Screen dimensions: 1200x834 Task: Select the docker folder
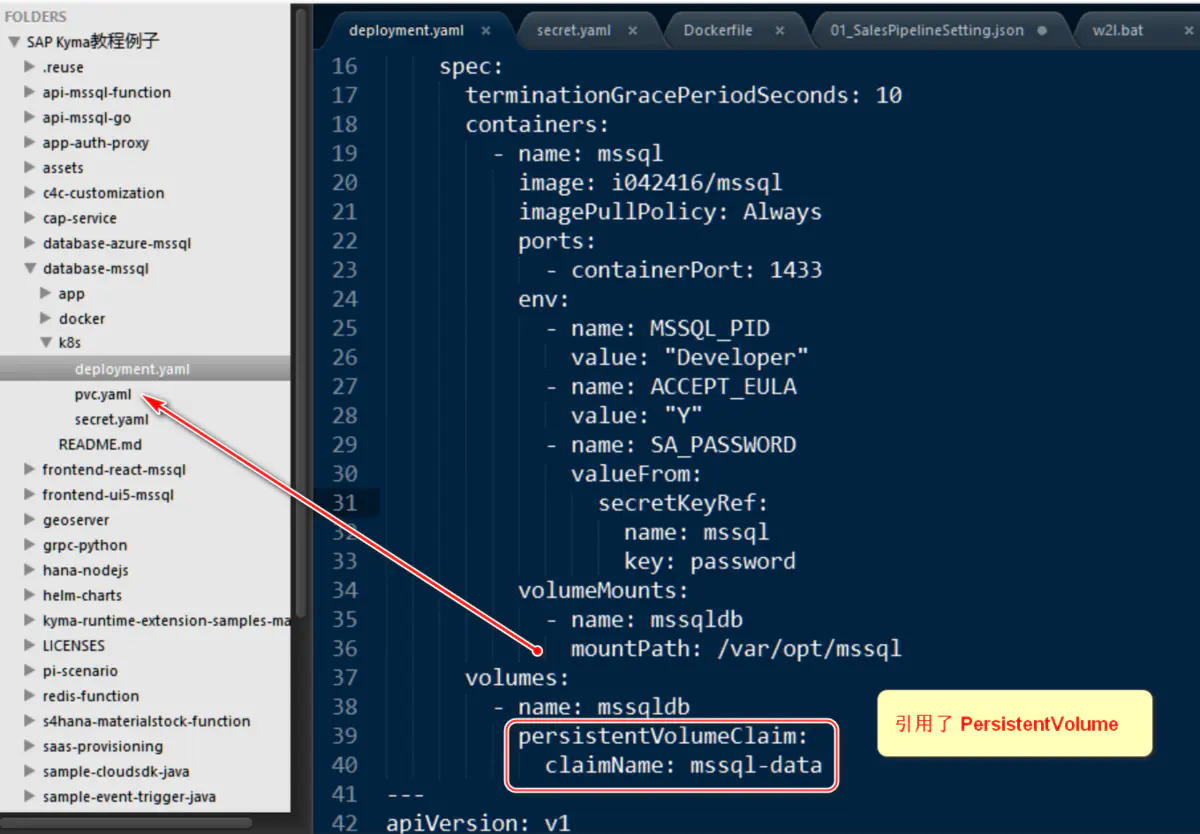coord(81,318)
